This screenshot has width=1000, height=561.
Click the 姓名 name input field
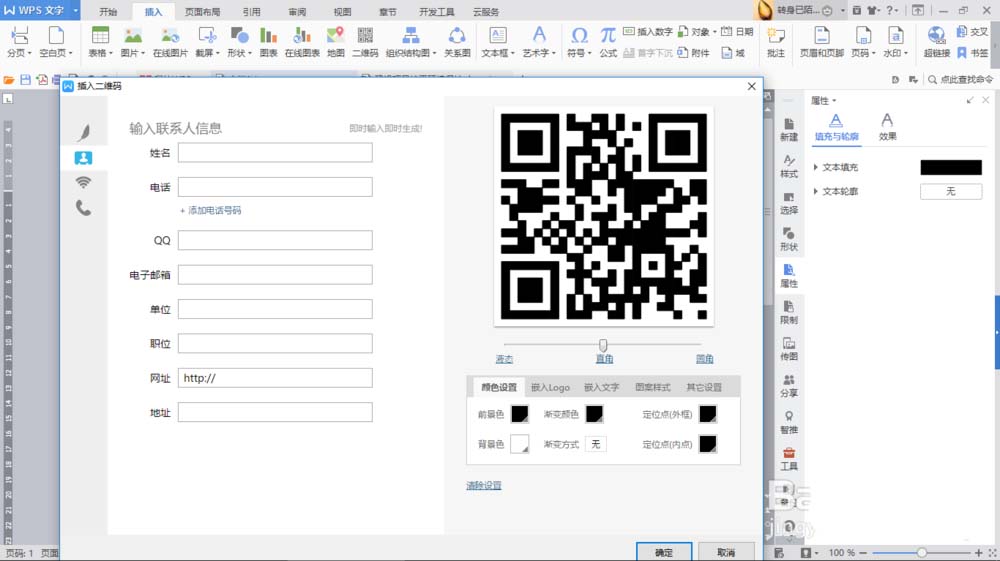point(275,152)
